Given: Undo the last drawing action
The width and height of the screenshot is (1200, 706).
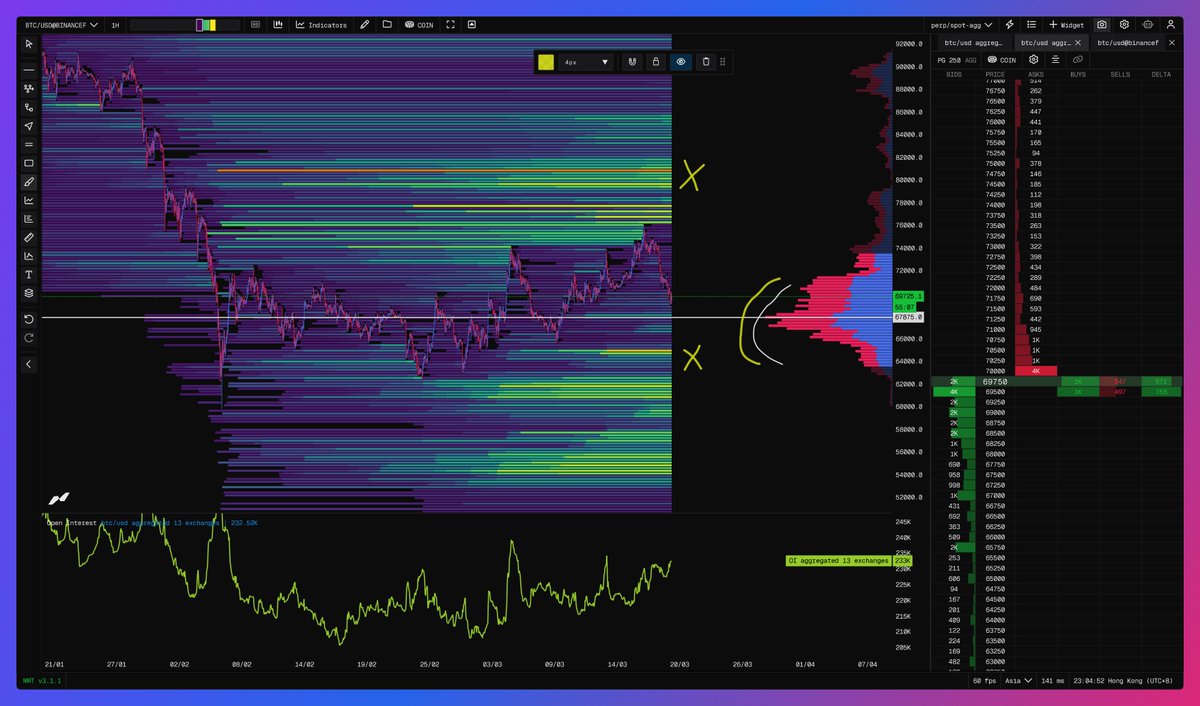Looking at the screenshot, I should pyautogui.click(x=29, y=319).
